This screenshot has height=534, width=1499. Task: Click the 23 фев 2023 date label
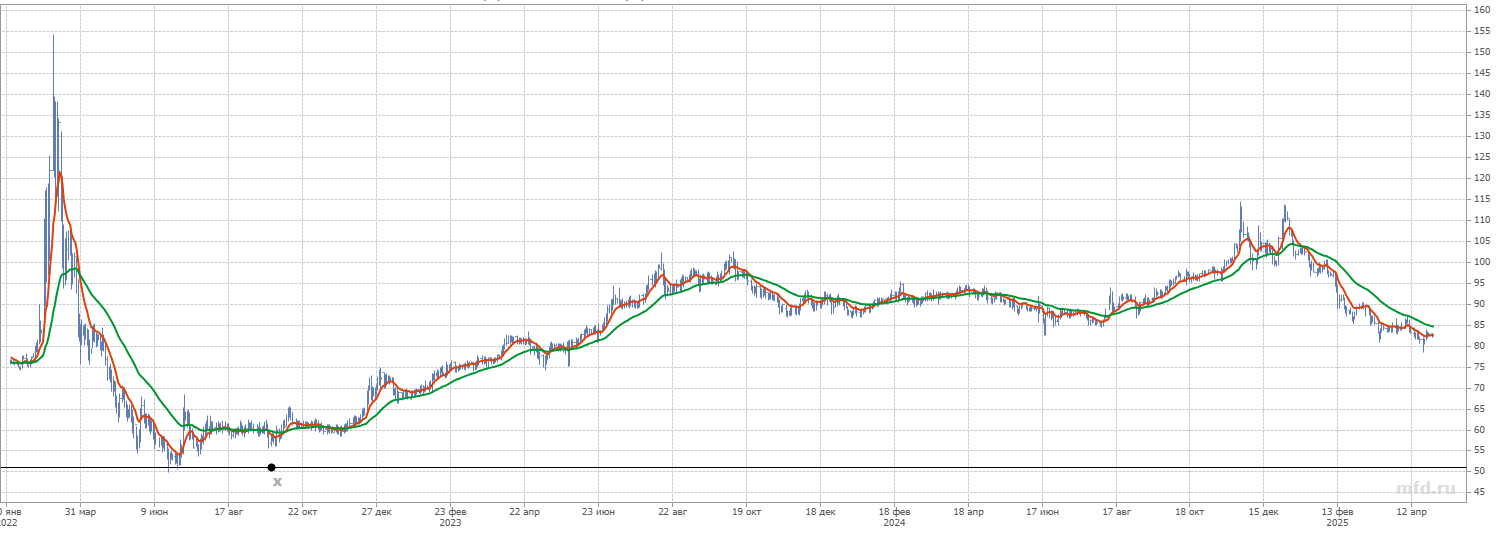[x=450, y=510]
